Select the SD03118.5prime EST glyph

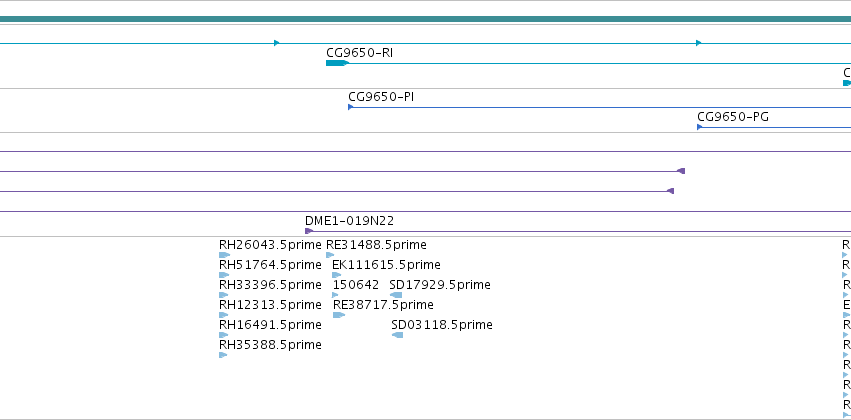[x=397, y=335]
